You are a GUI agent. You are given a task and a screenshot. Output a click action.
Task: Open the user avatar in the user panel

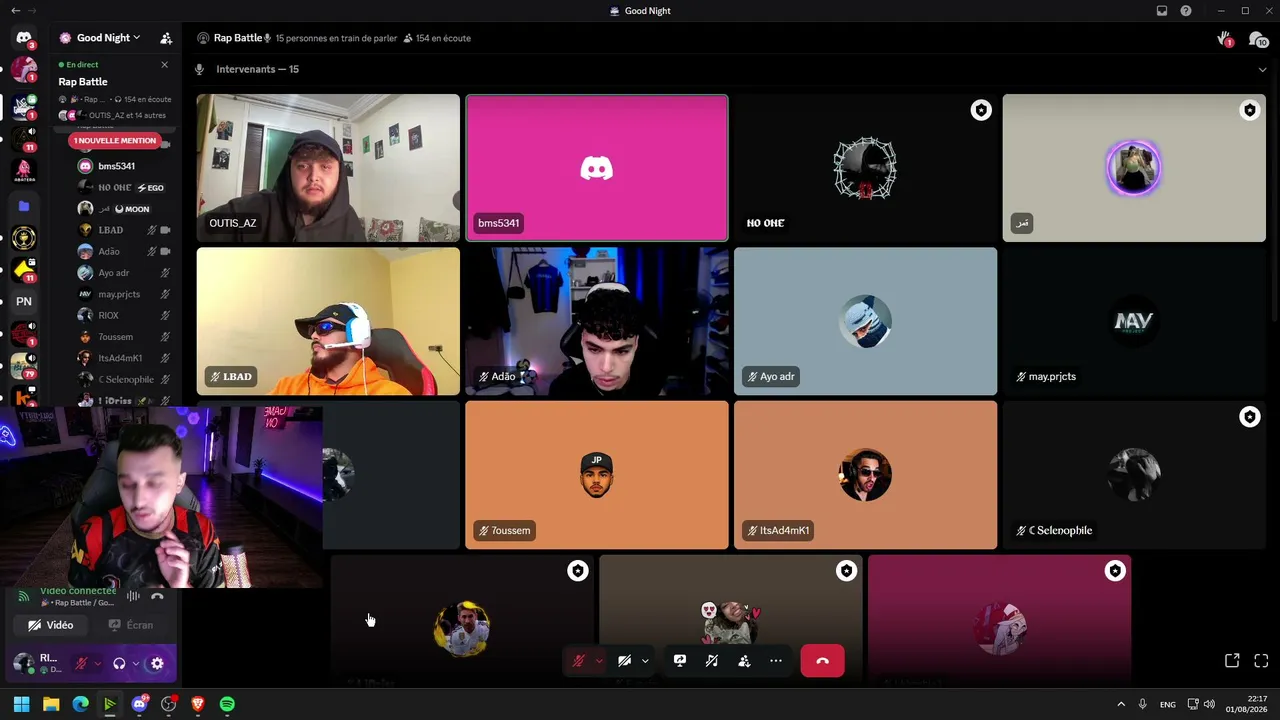(23, 663)
